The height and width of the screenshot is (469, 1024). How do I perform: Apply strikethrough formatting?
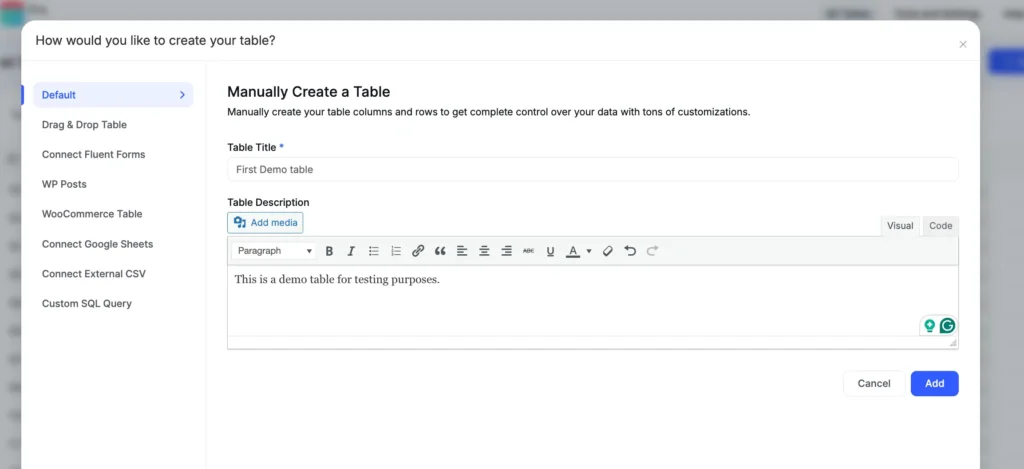click(x=528, y=251)
